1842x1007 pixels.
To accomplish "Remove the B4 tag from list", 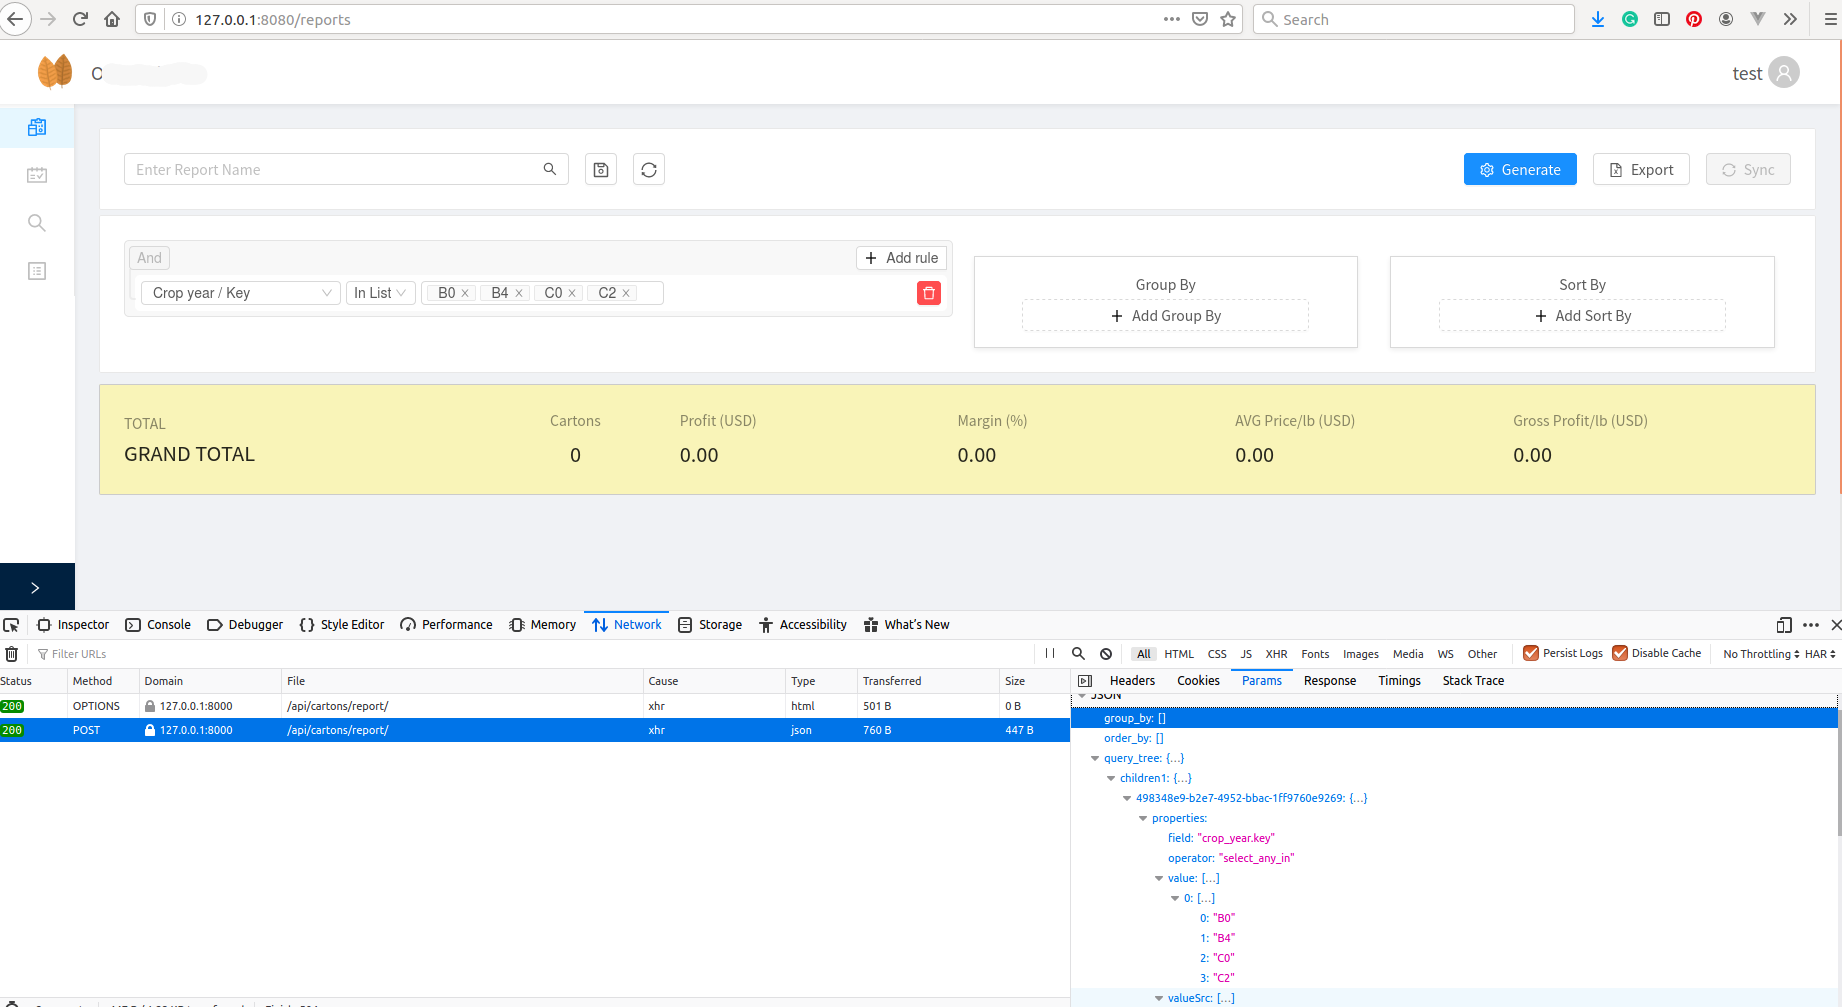I will click(x=519, y=293).
